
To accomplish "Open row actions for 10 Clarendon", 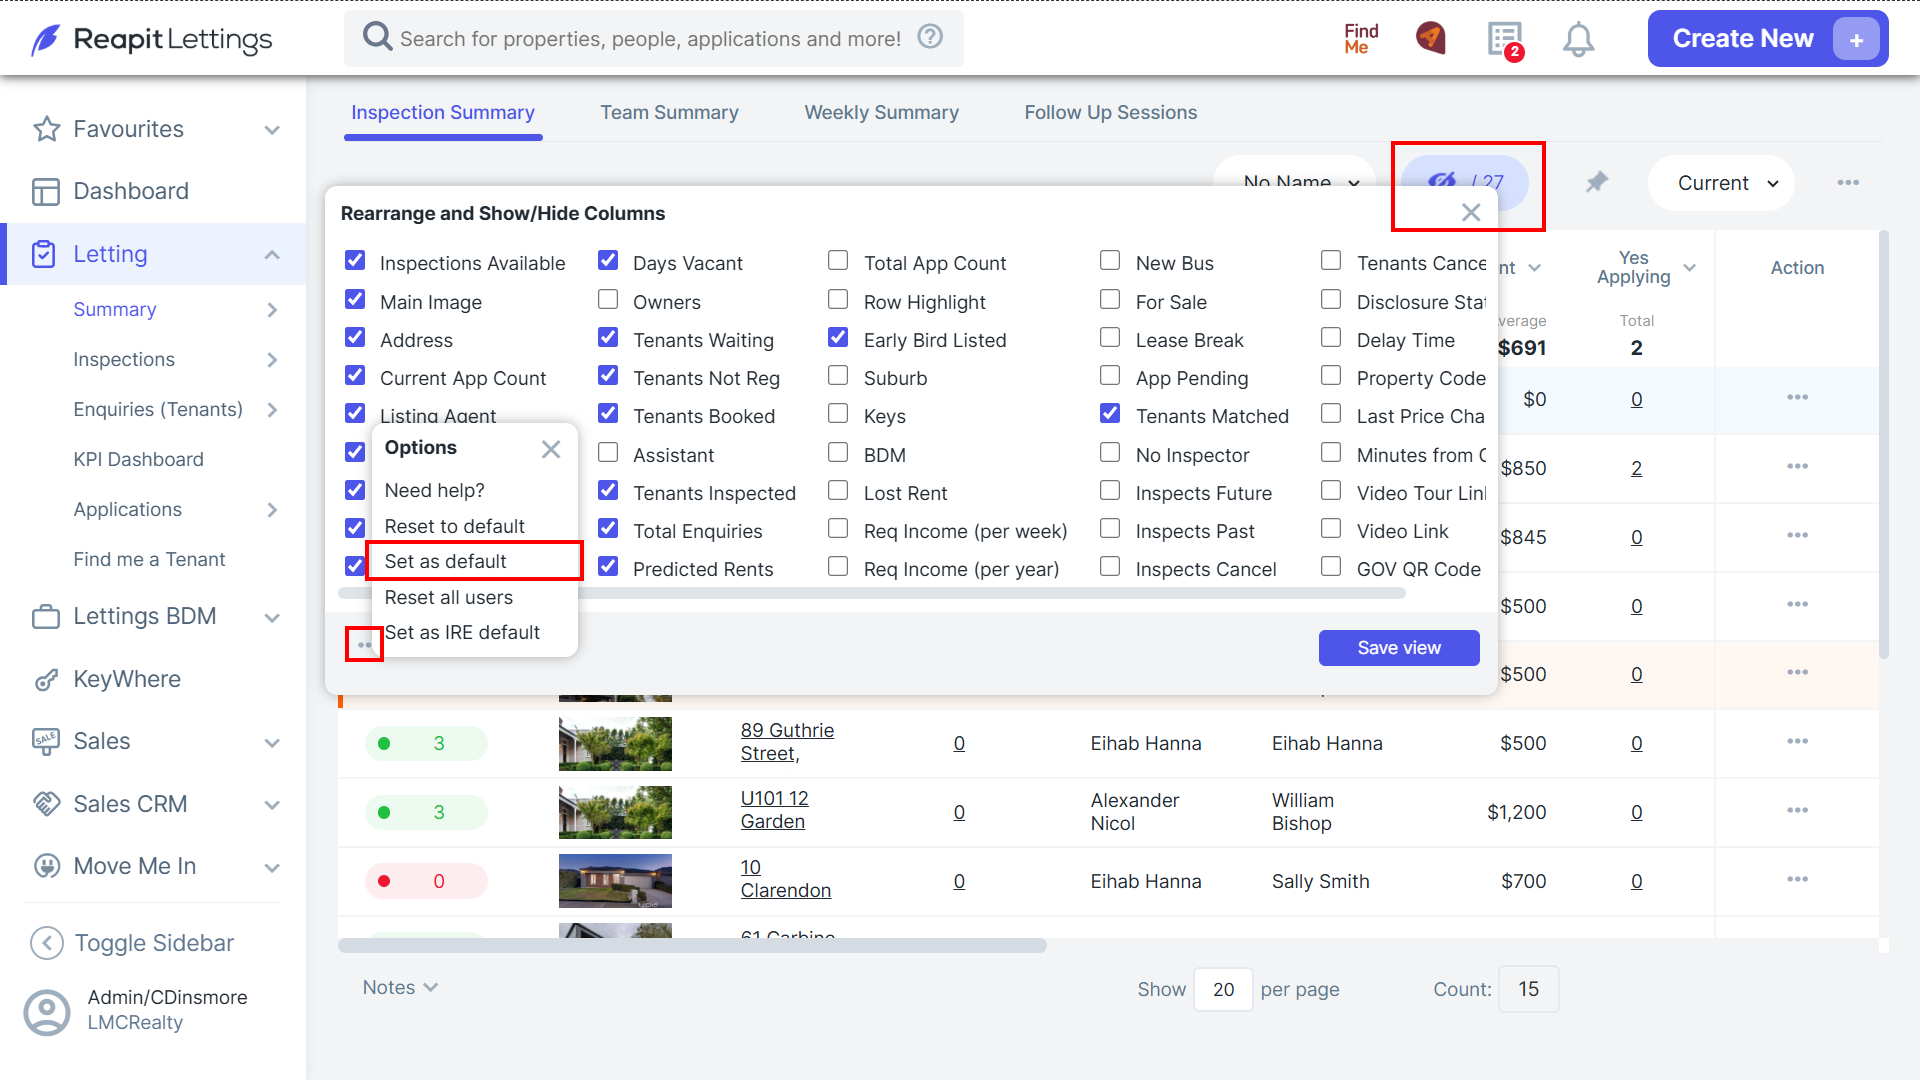I will click(1797, 879).
